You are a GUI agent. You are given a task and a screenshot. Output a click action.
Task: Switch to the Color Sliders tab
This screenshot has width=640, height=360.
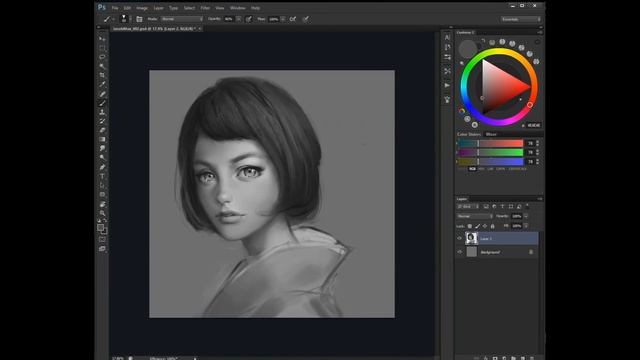tap(469, 134)
